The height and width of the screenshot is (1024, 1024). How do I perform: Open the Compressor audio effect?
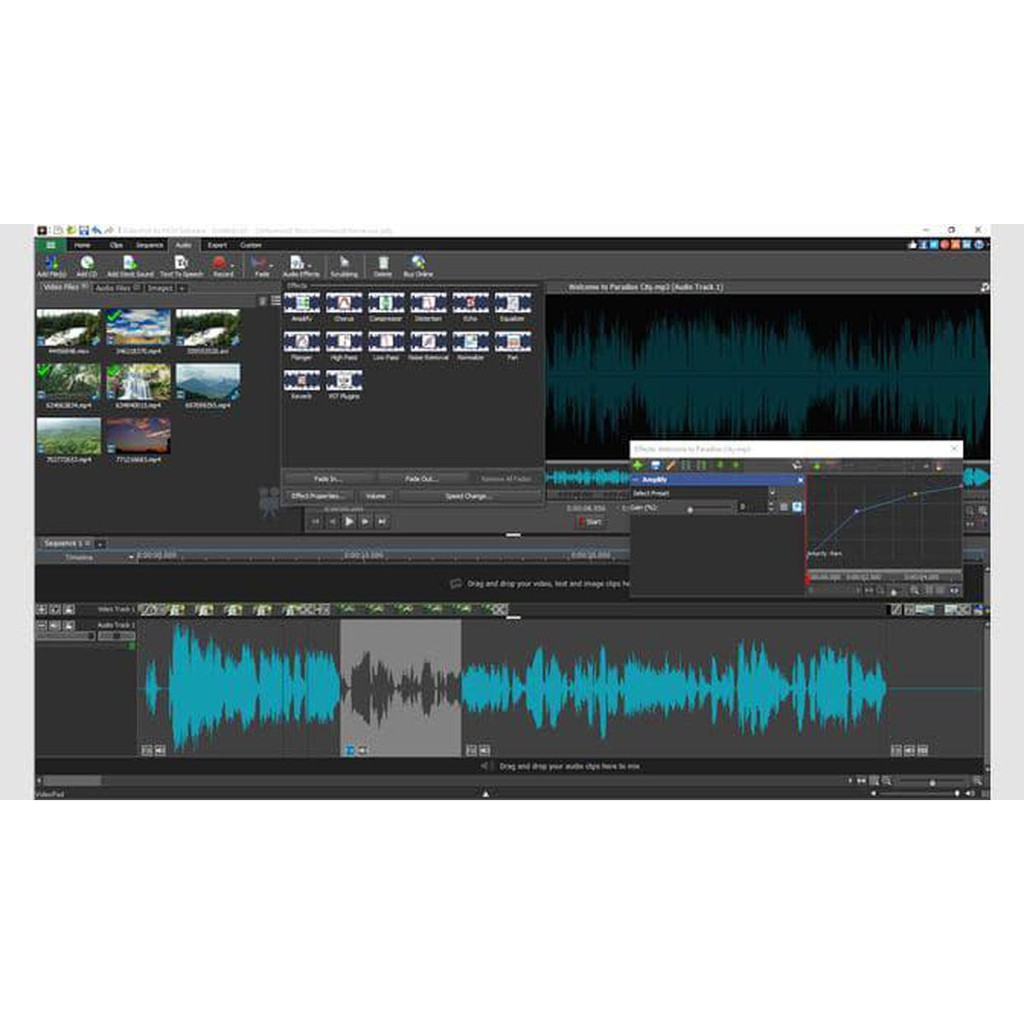[x=385, y=307]
